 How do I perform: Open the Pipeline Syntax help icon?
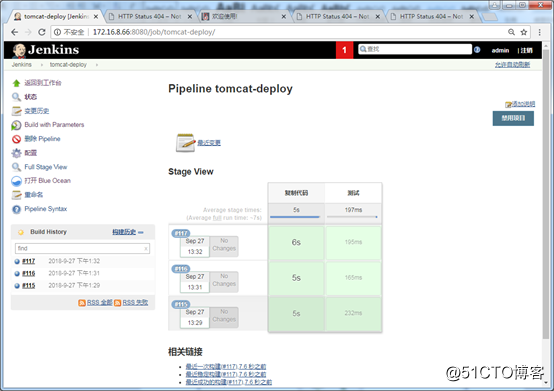(16, 209)
